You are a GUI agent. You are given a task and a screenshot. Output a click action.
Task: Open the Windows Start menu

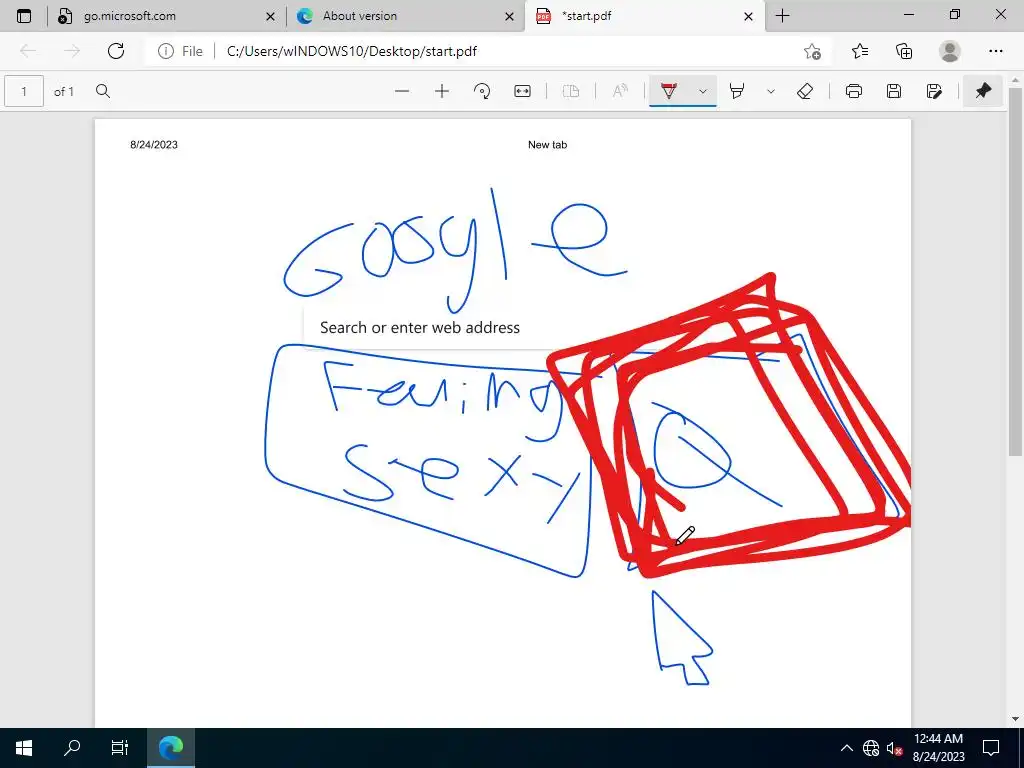pos(24,748)
